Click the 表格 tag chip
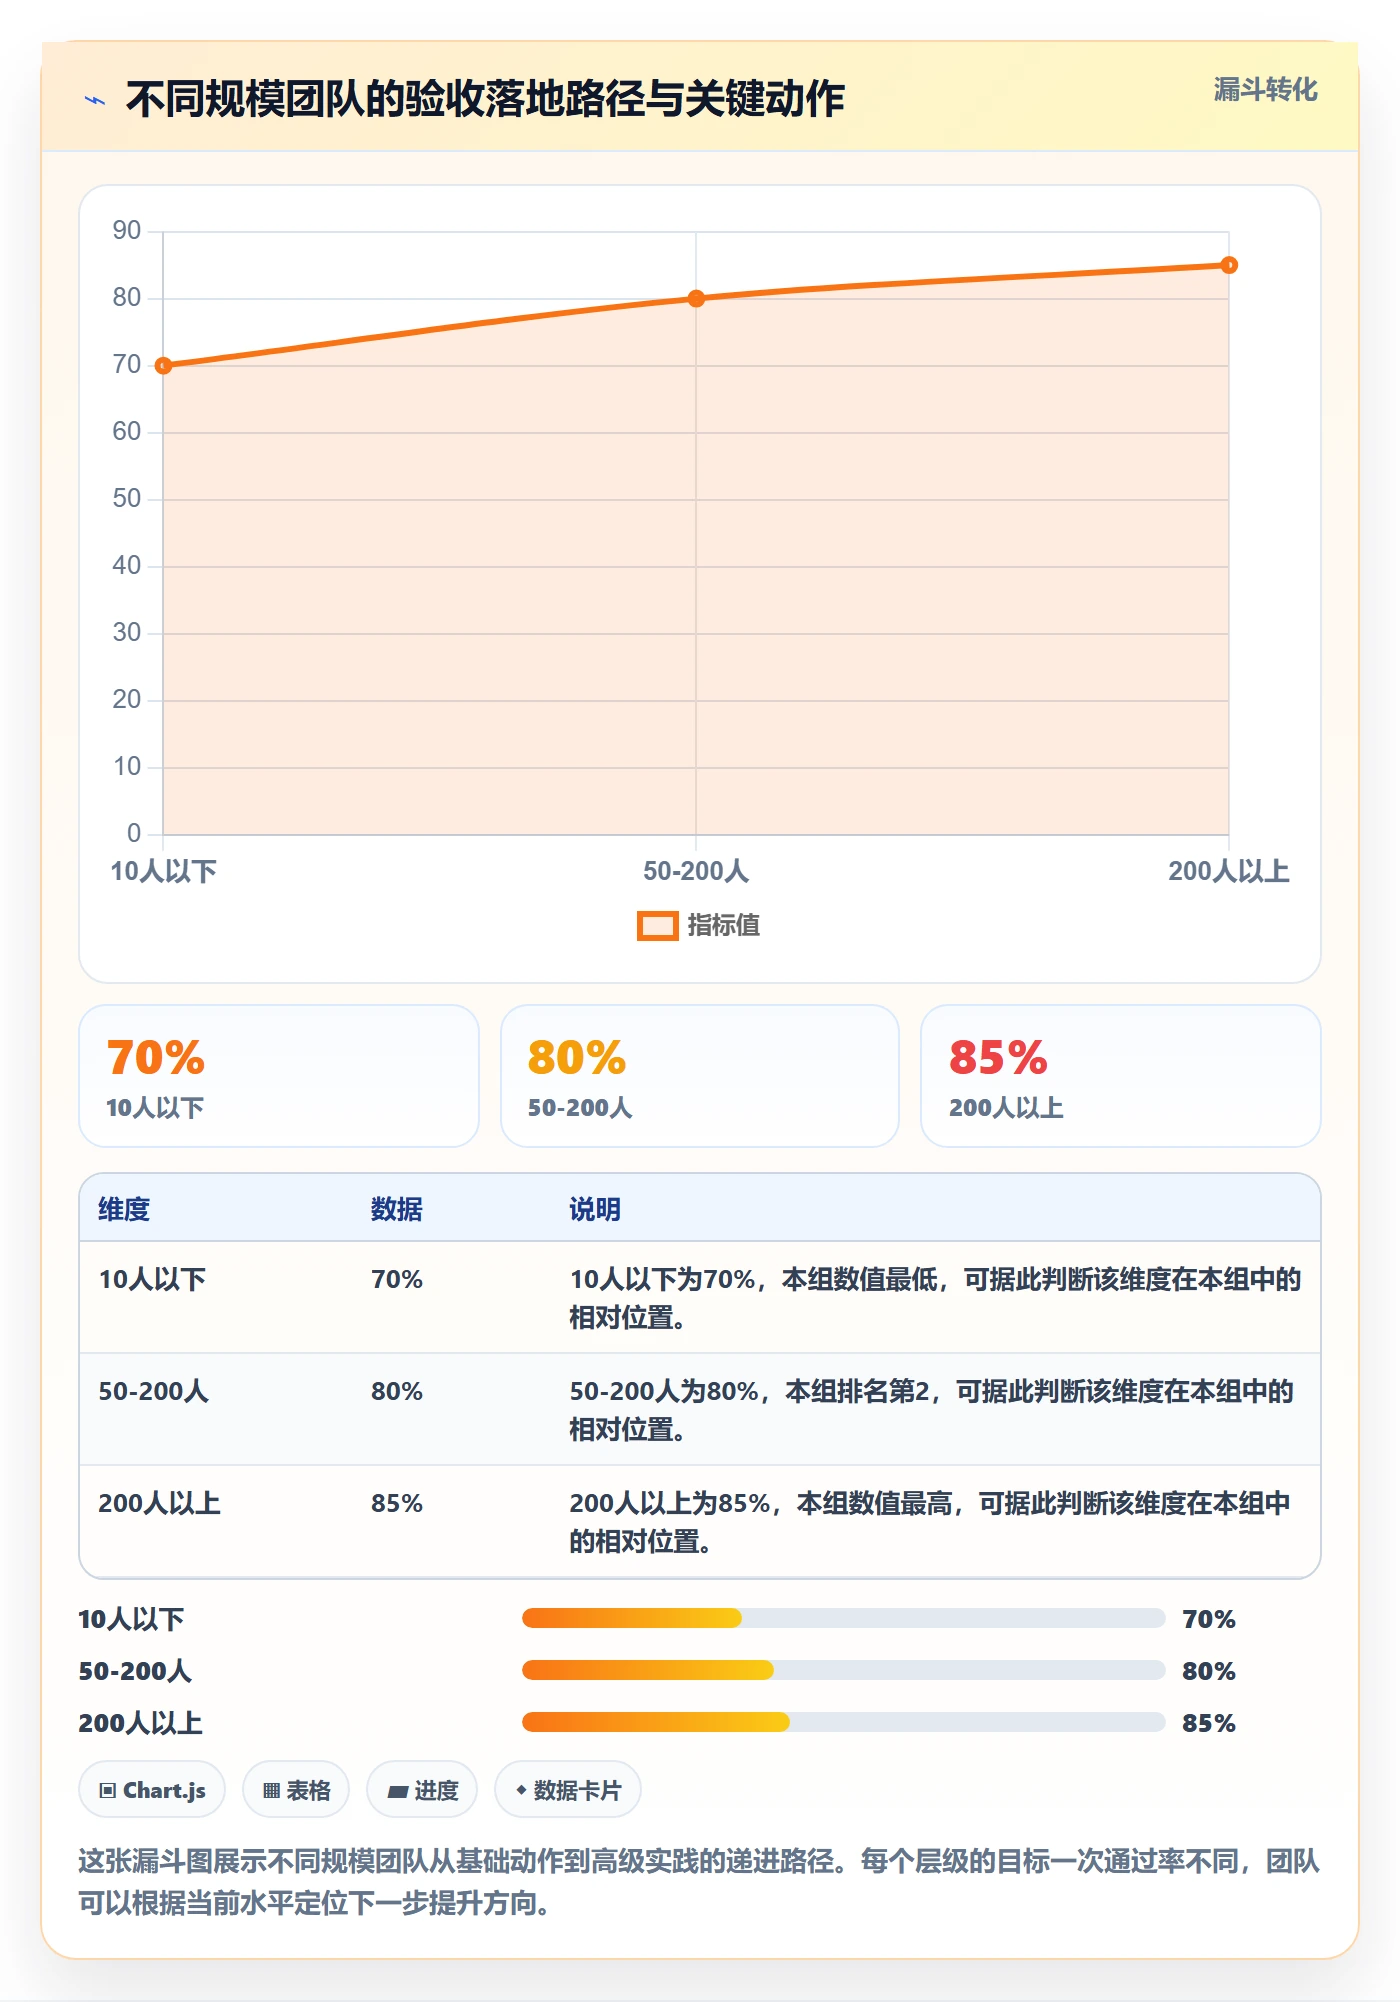This screenshot has width=1400, height=2002. (296, 1790)
